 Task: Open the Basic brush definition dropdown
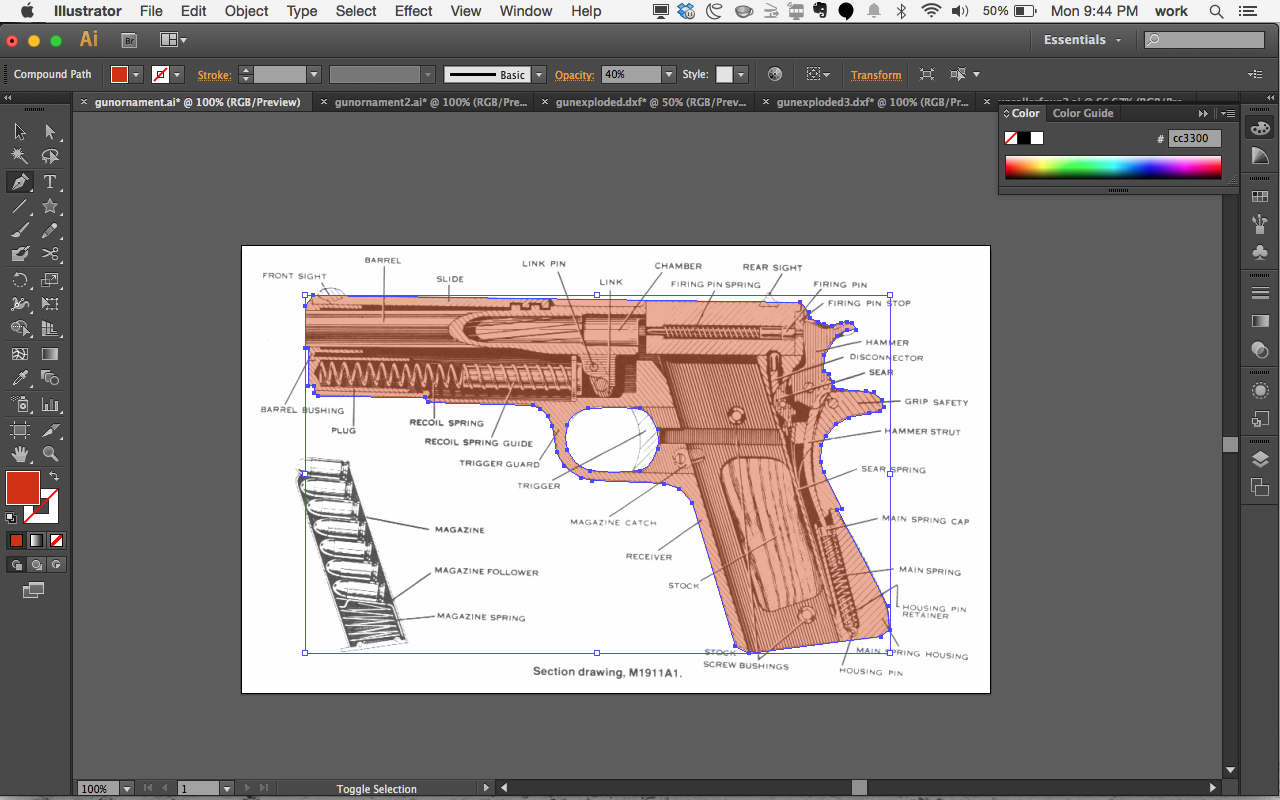pyautogui.click(x=537, y=74)
